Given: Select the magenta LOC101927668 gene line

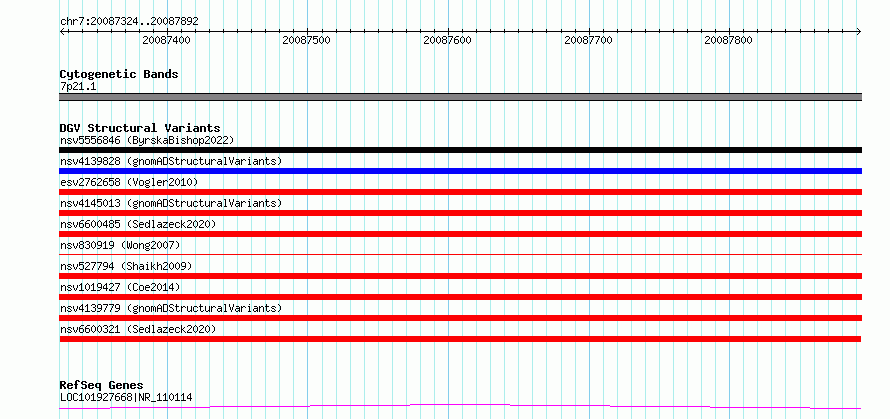Looking at the screenshot, I should tap(460, 406).
